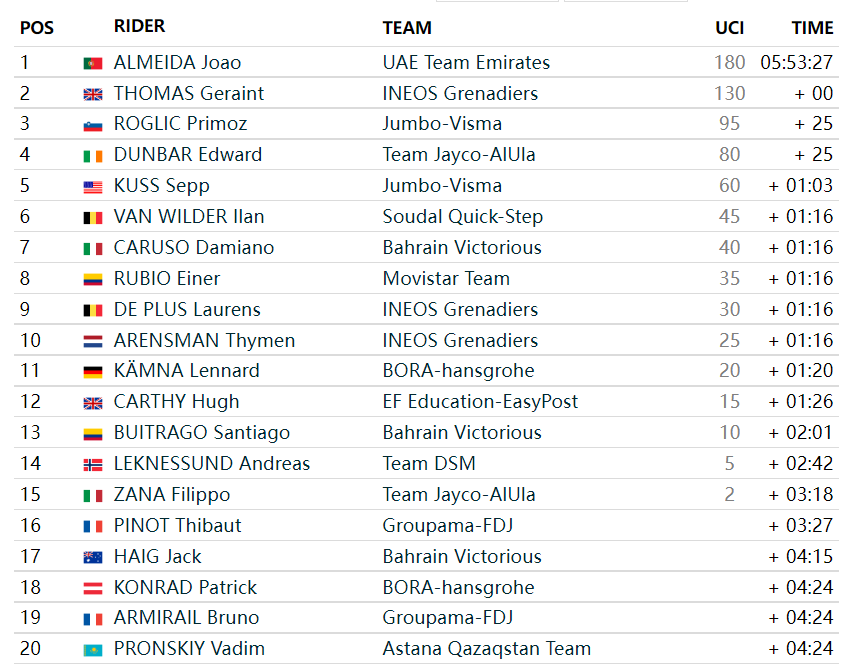Viewport: 851px width, 665px height.
Task: Open the Astana Qazaqstan Team link
Action: pos(486,649)
